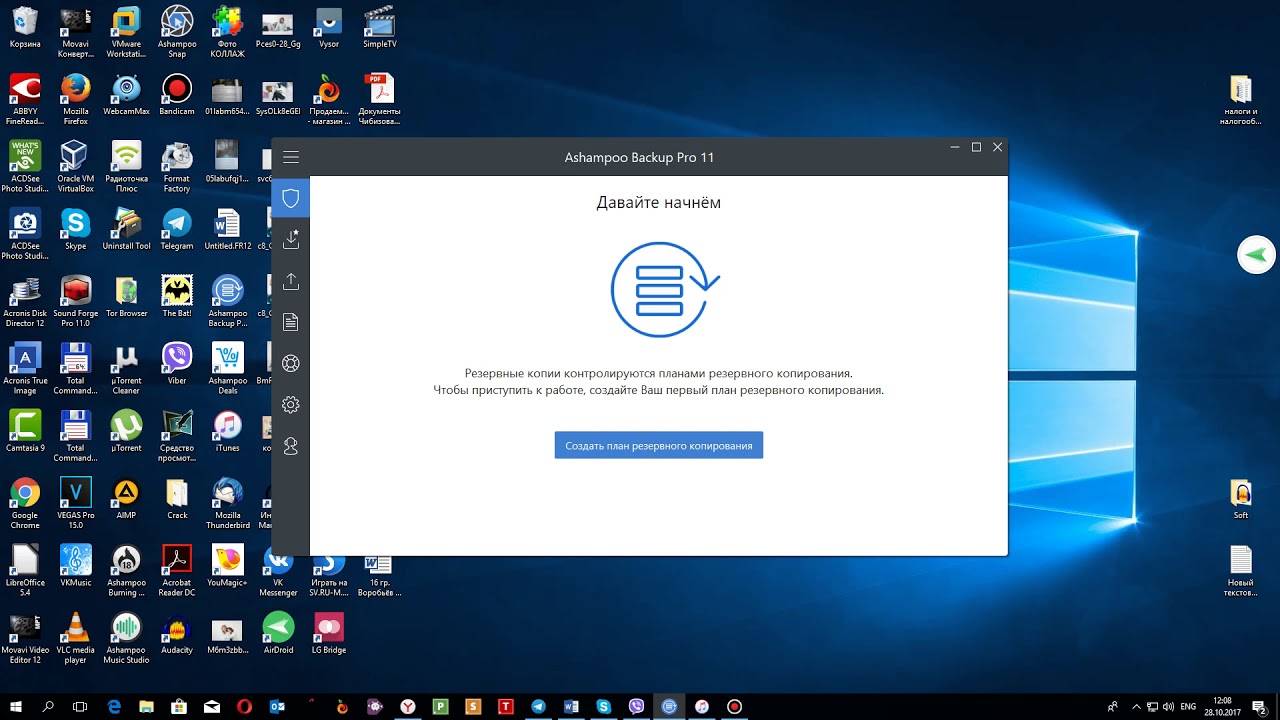
Task: Select the AirDroid desktop icon
Action: point(278,633)
